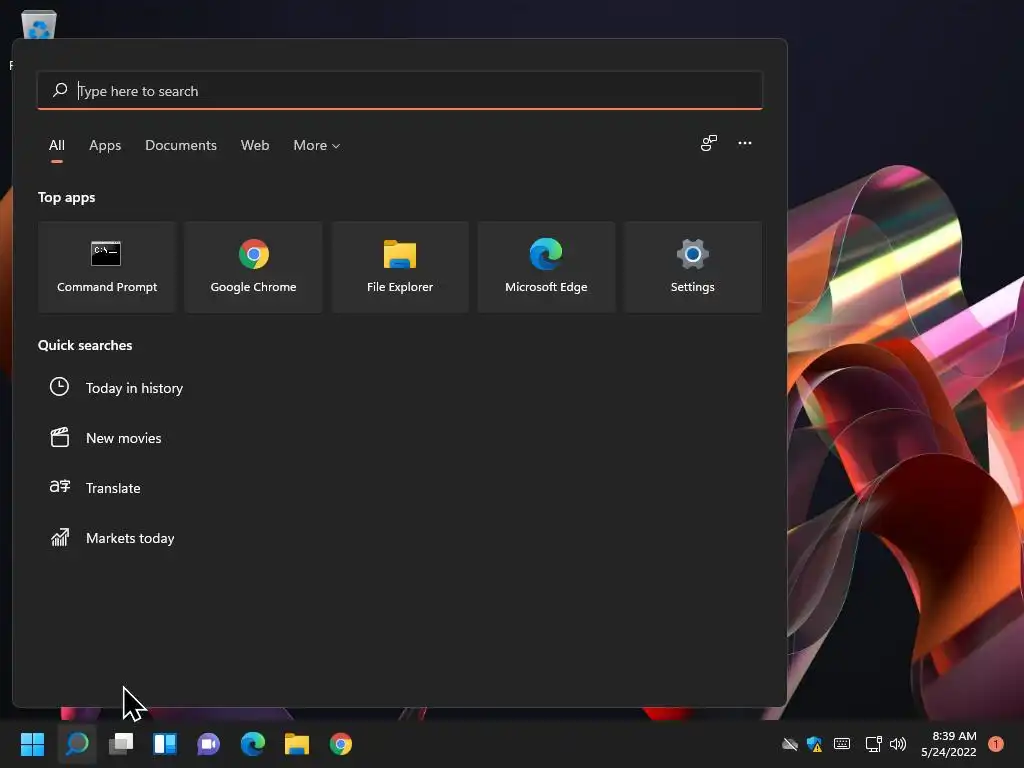1024x768 pixels.
Task: Click the chart icon beside Markets today
Action: coord(59,537)
